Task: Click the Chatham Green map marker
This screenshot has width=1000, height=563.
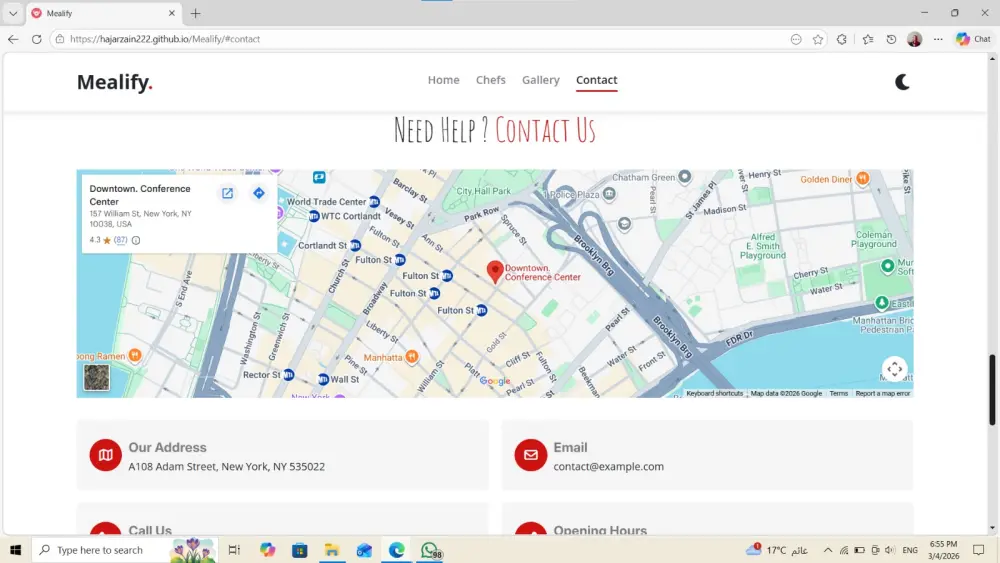Action: [684, 176]
